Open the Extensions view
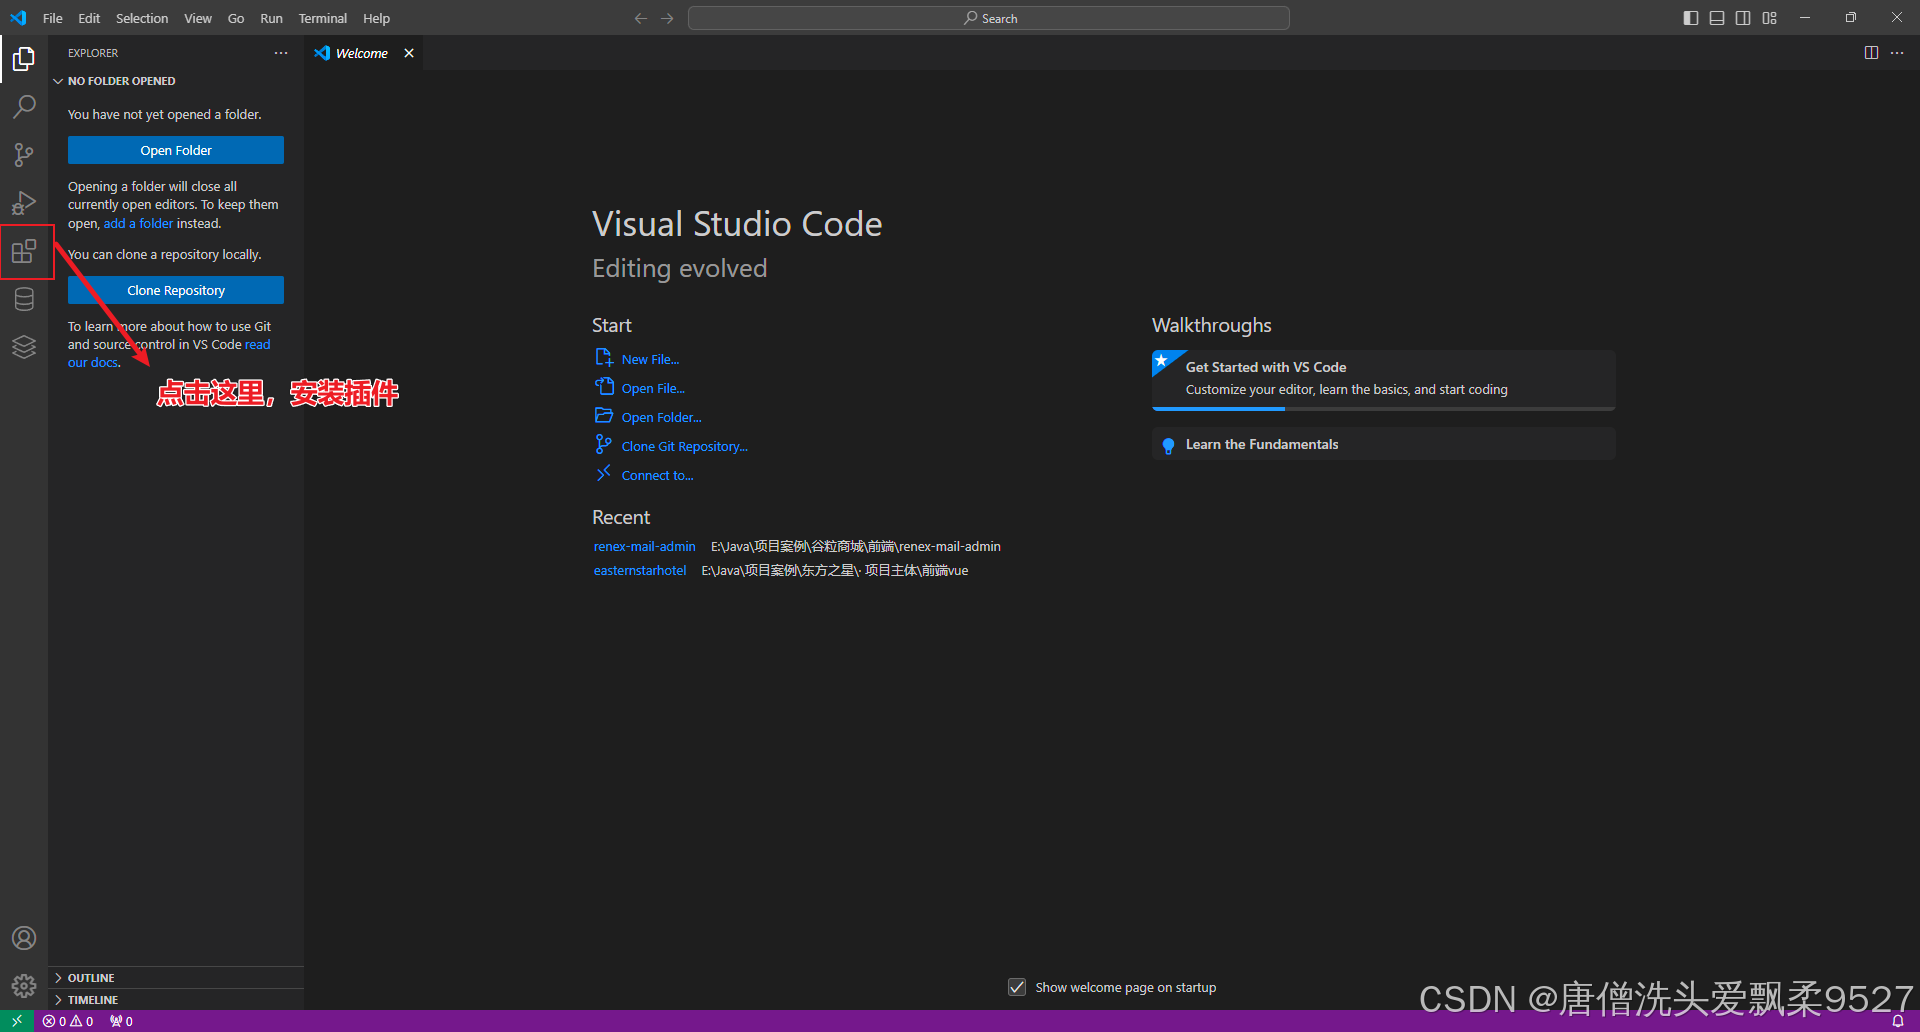Viewport: 1920px width, 1032px height. point(24,251)
